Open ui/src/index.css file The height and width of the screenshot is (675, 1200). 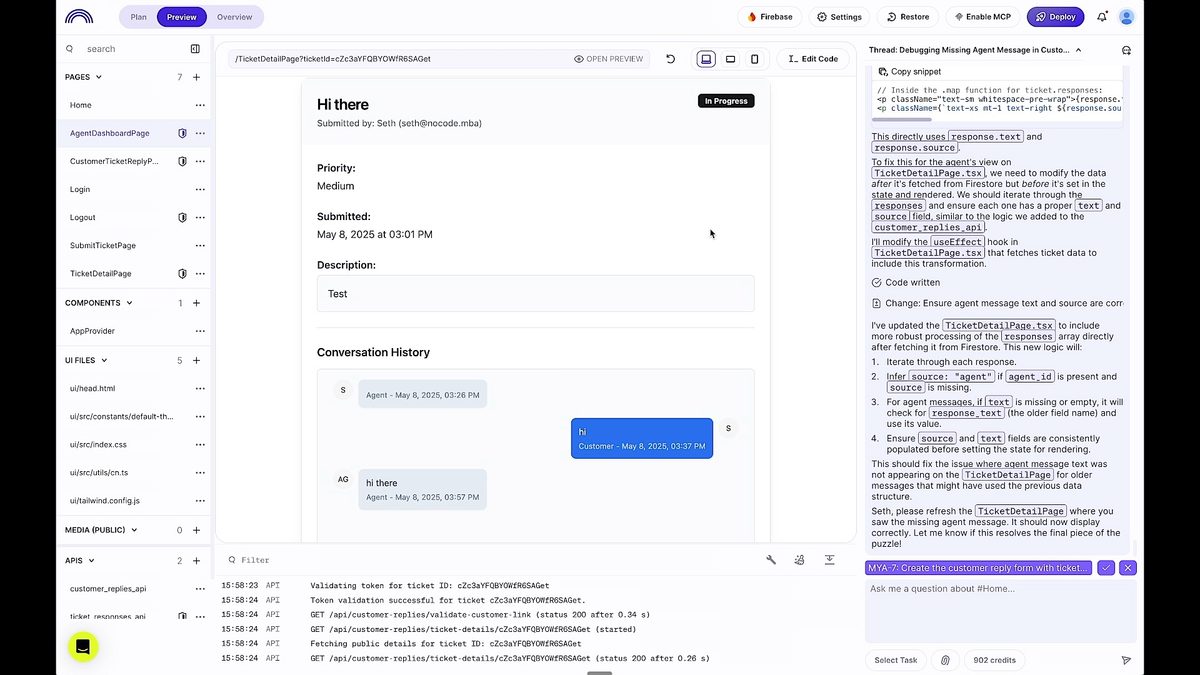coord(98,444)
